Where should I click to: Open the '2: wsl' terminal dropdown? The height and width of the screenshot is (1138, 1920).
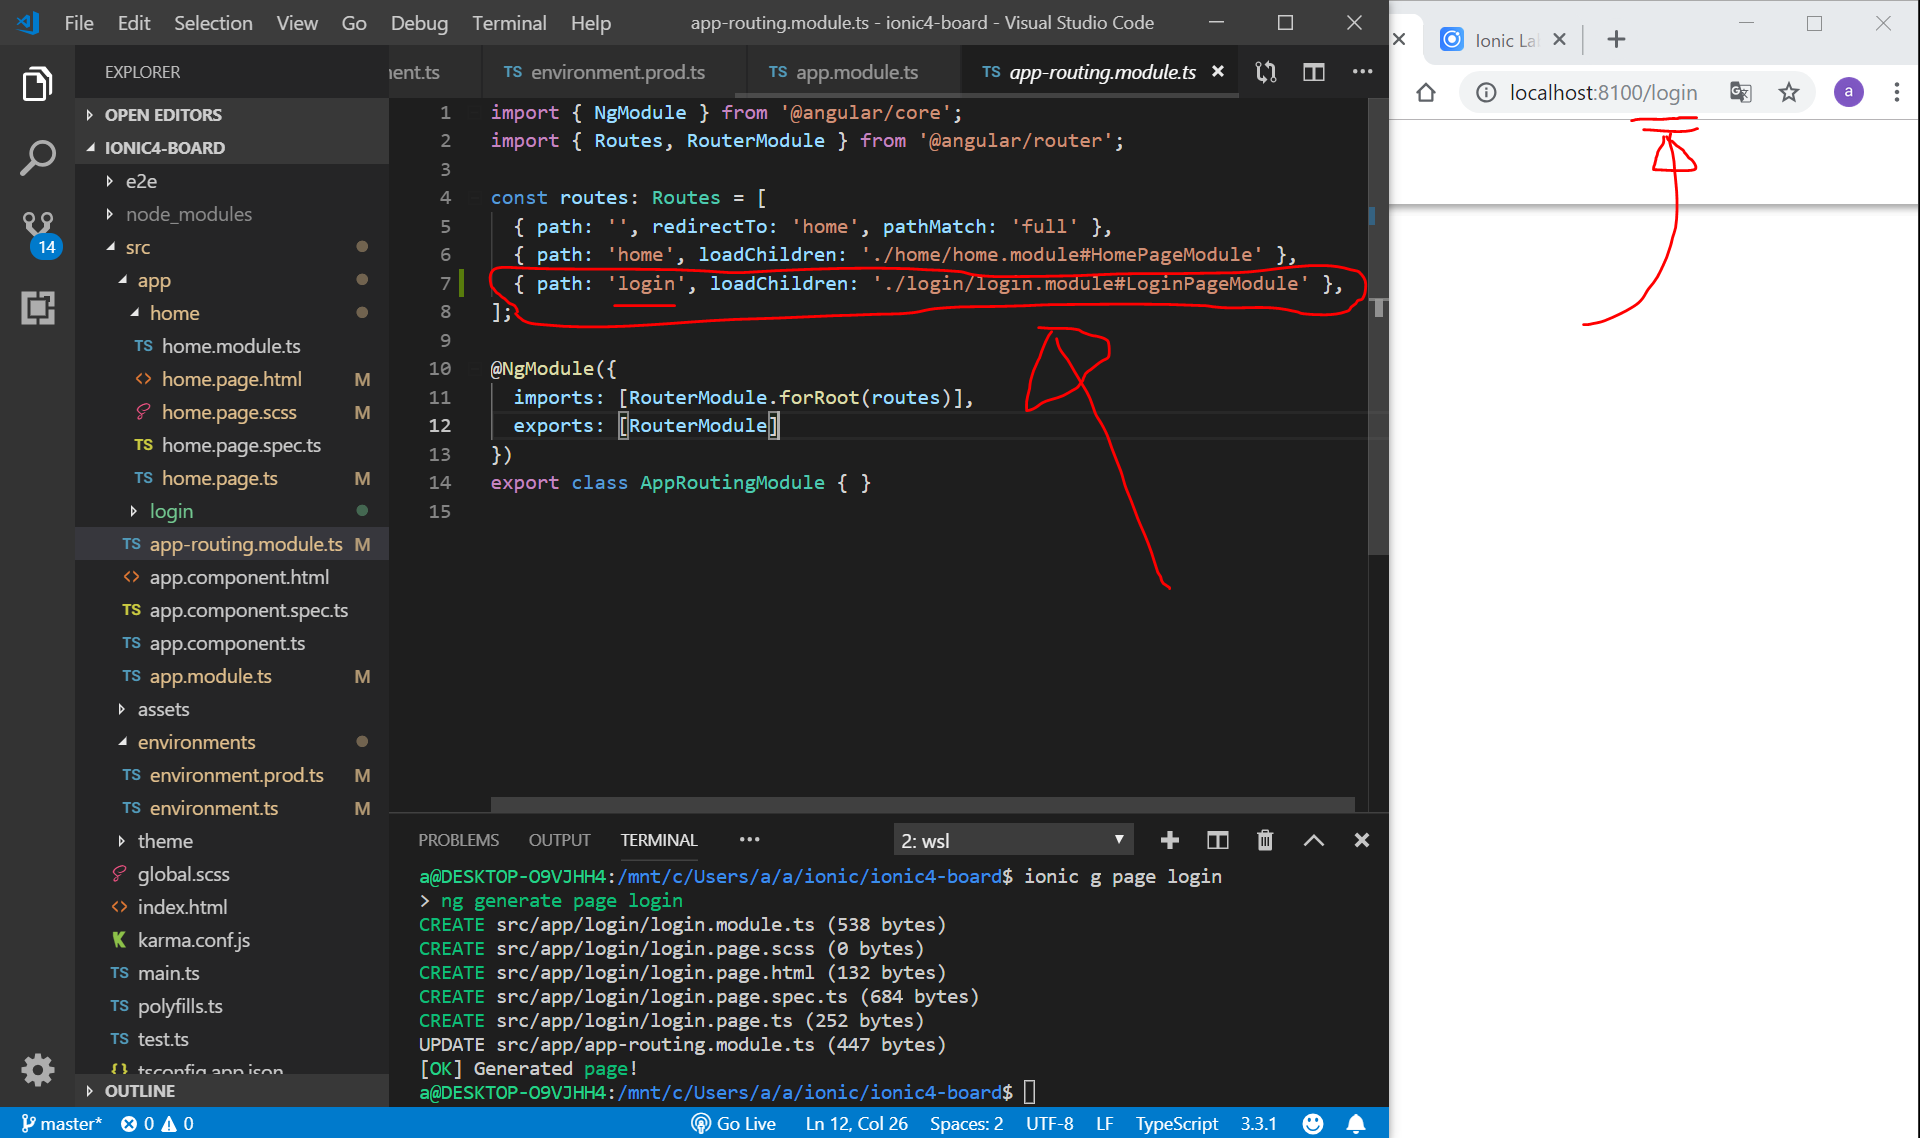tap(1012, 840)
